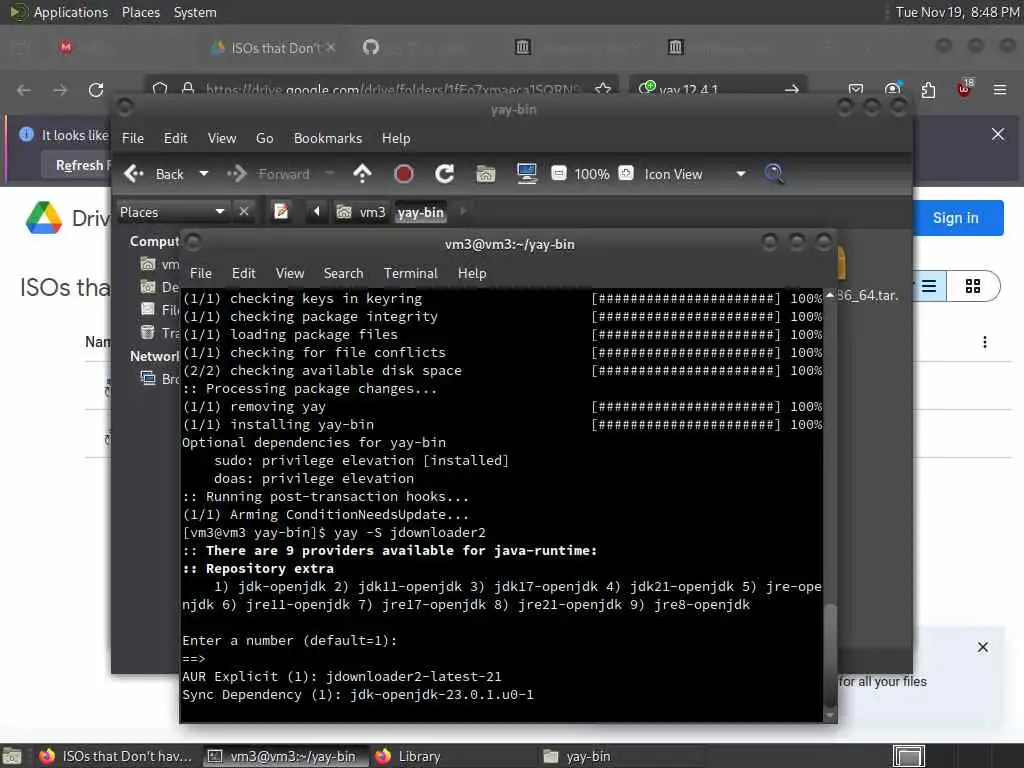
Task: Open the terminal View menu
Action: tap(289, 273)
